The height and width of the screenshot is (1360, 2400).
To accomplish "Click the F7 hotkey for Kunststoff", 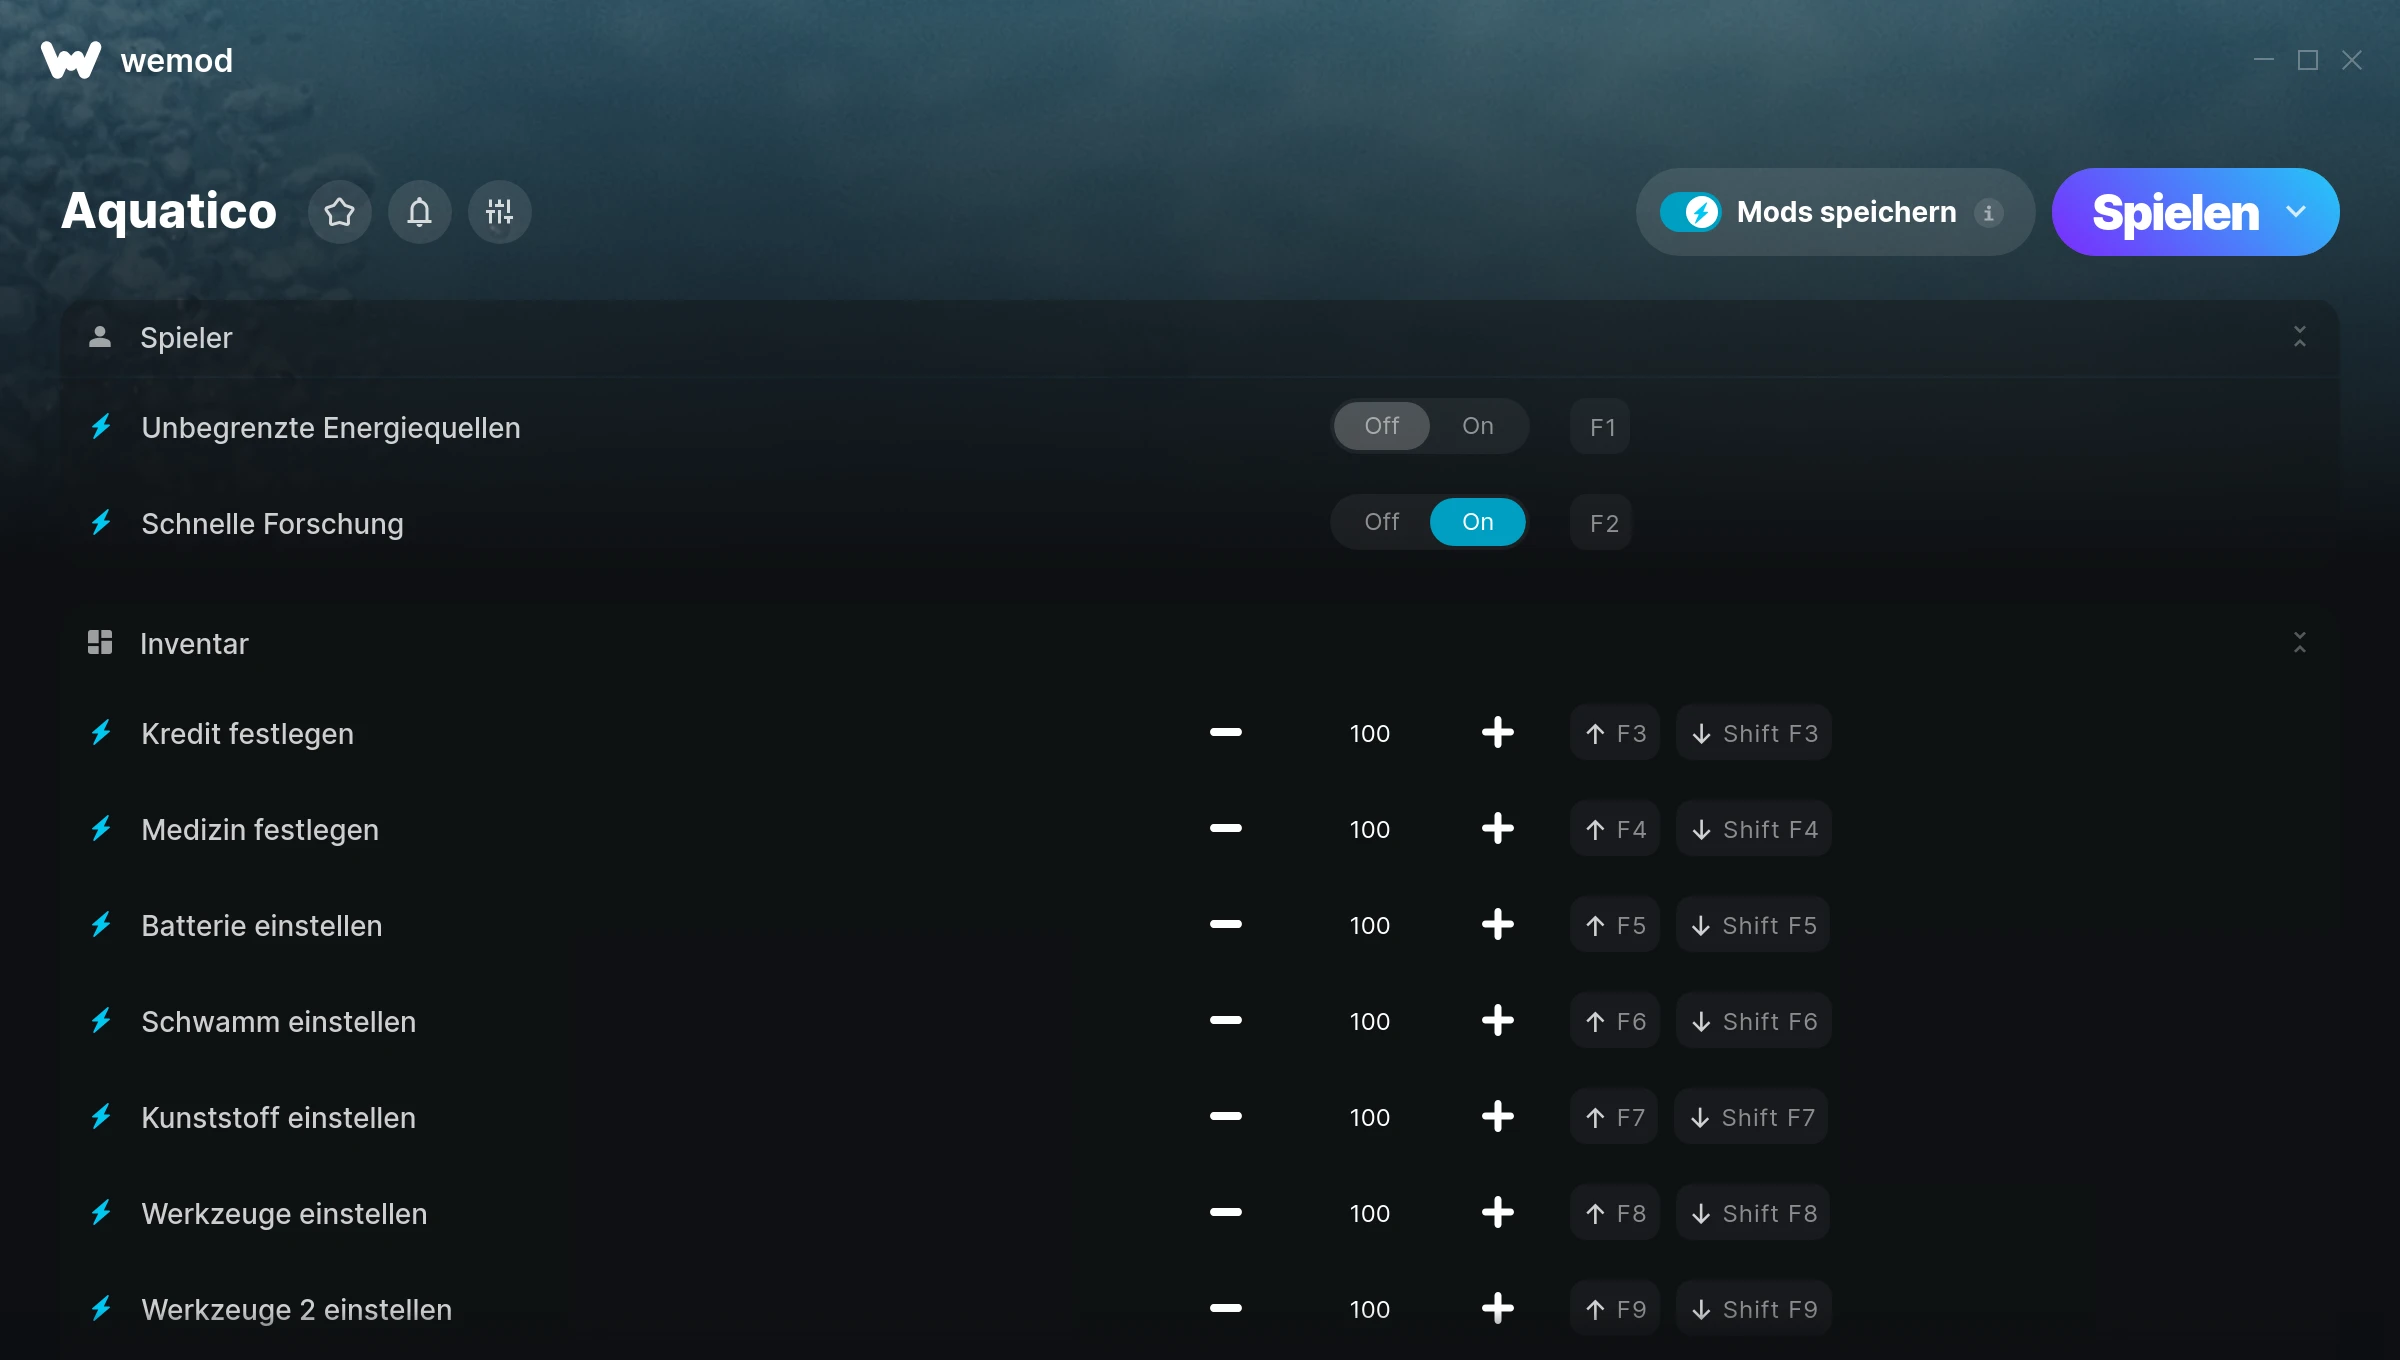I will 1615,1117.
